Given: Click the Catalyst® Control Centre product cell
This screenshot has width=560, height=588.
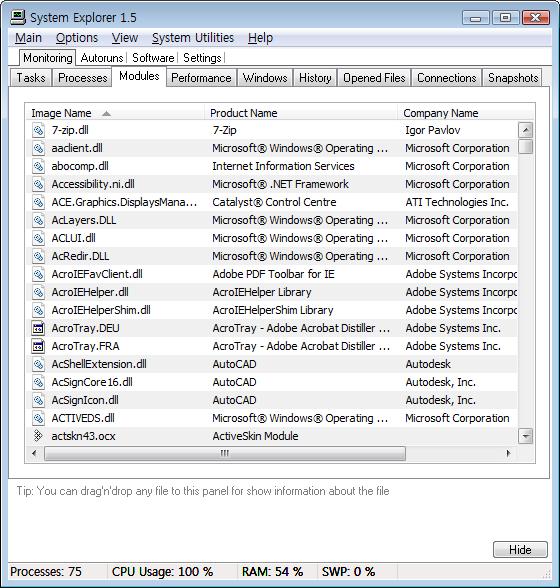Looking at the screenshot, I should pyautogui.click(x=274, y=202).
